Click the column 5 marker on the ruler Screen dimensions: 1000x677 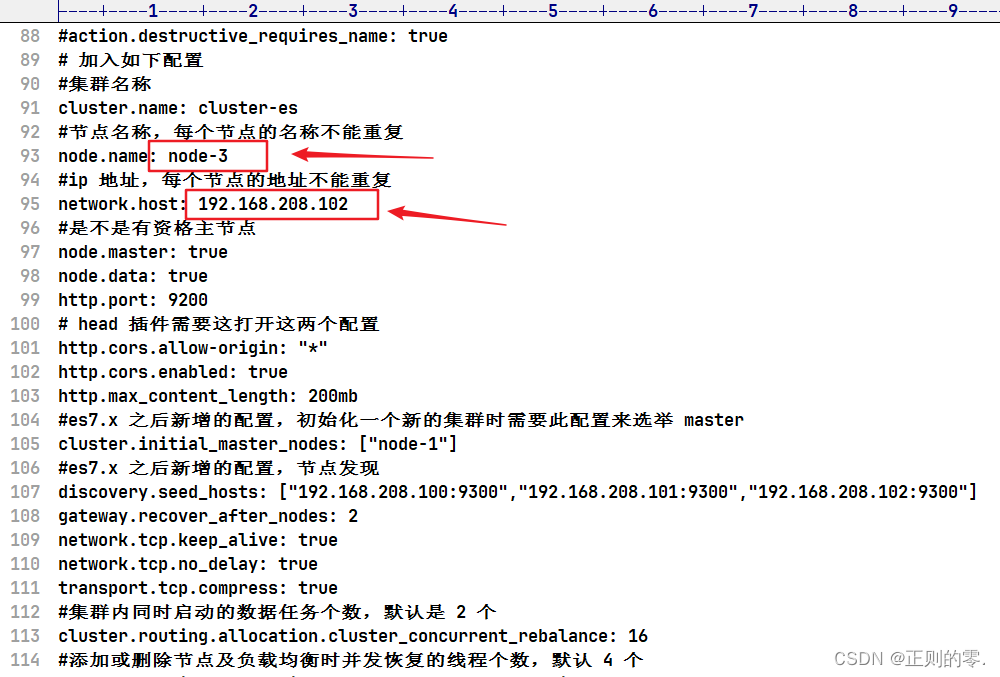(x=553, y=10)
